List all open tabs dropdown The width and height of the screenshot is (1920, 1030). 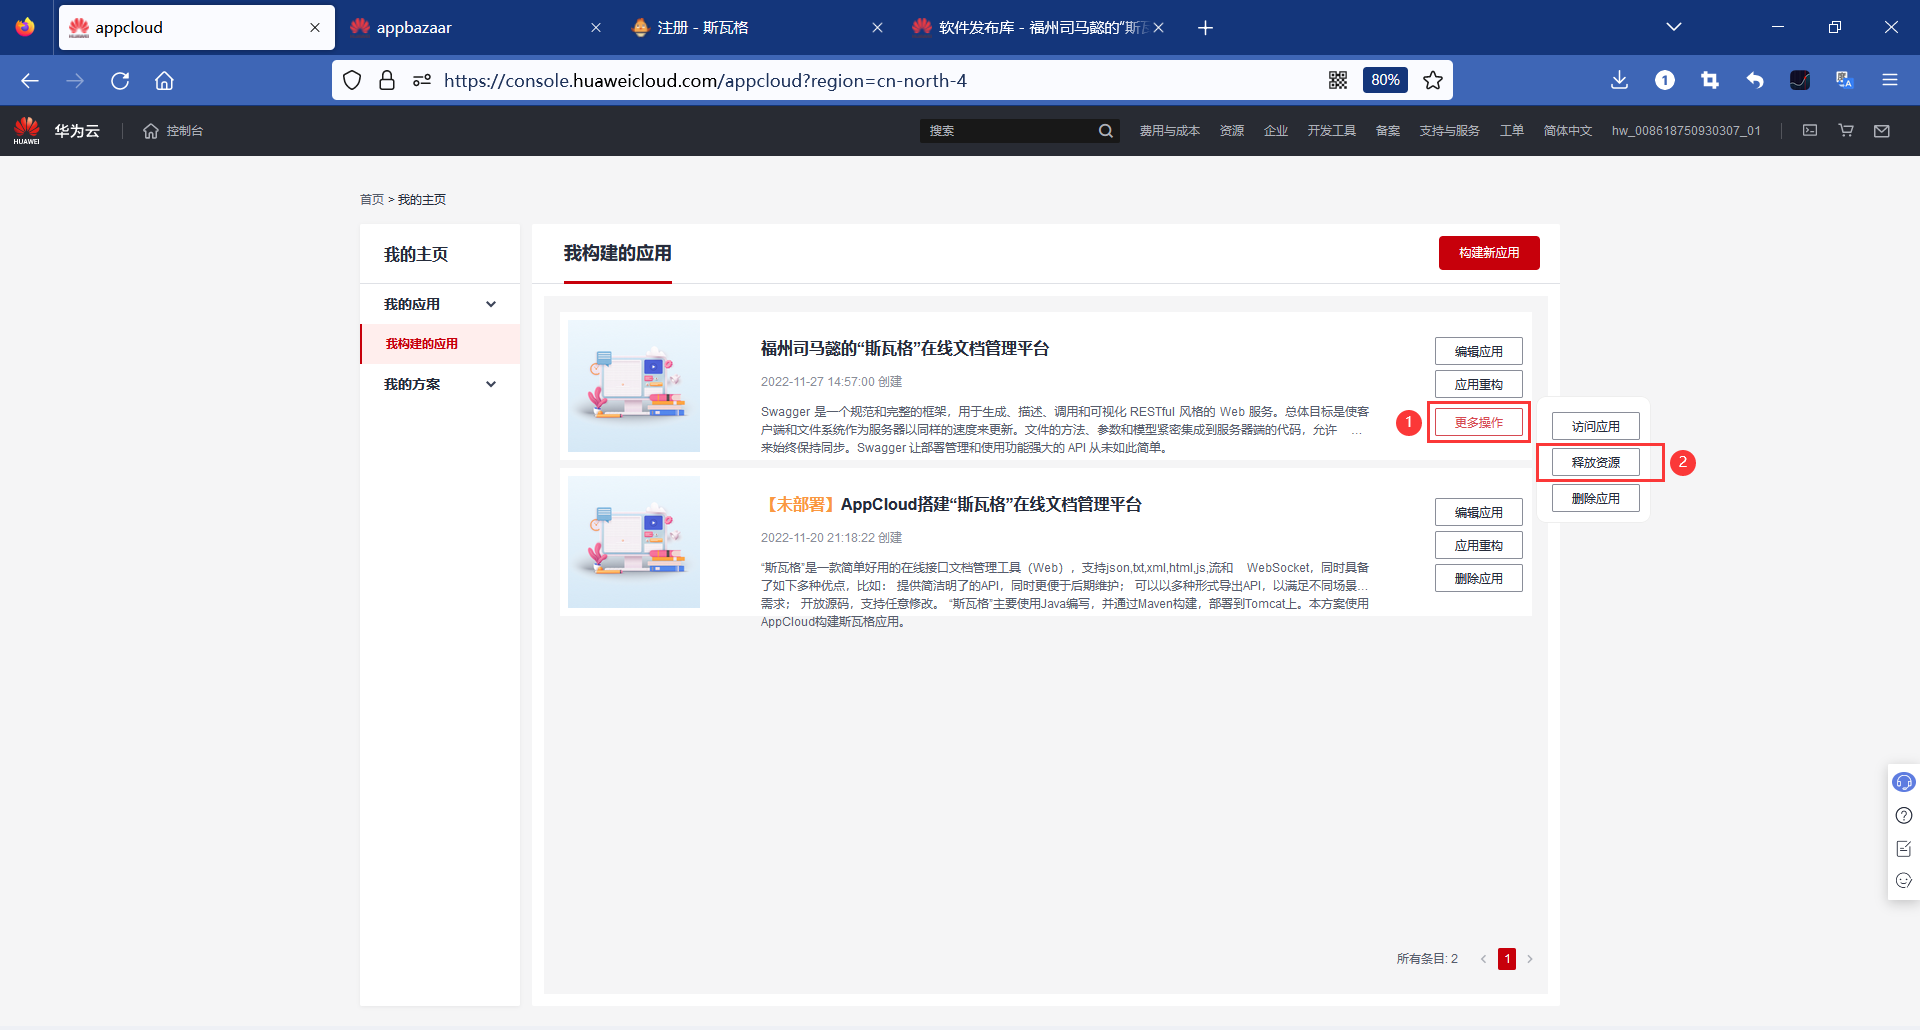(x=1674, y=28)
